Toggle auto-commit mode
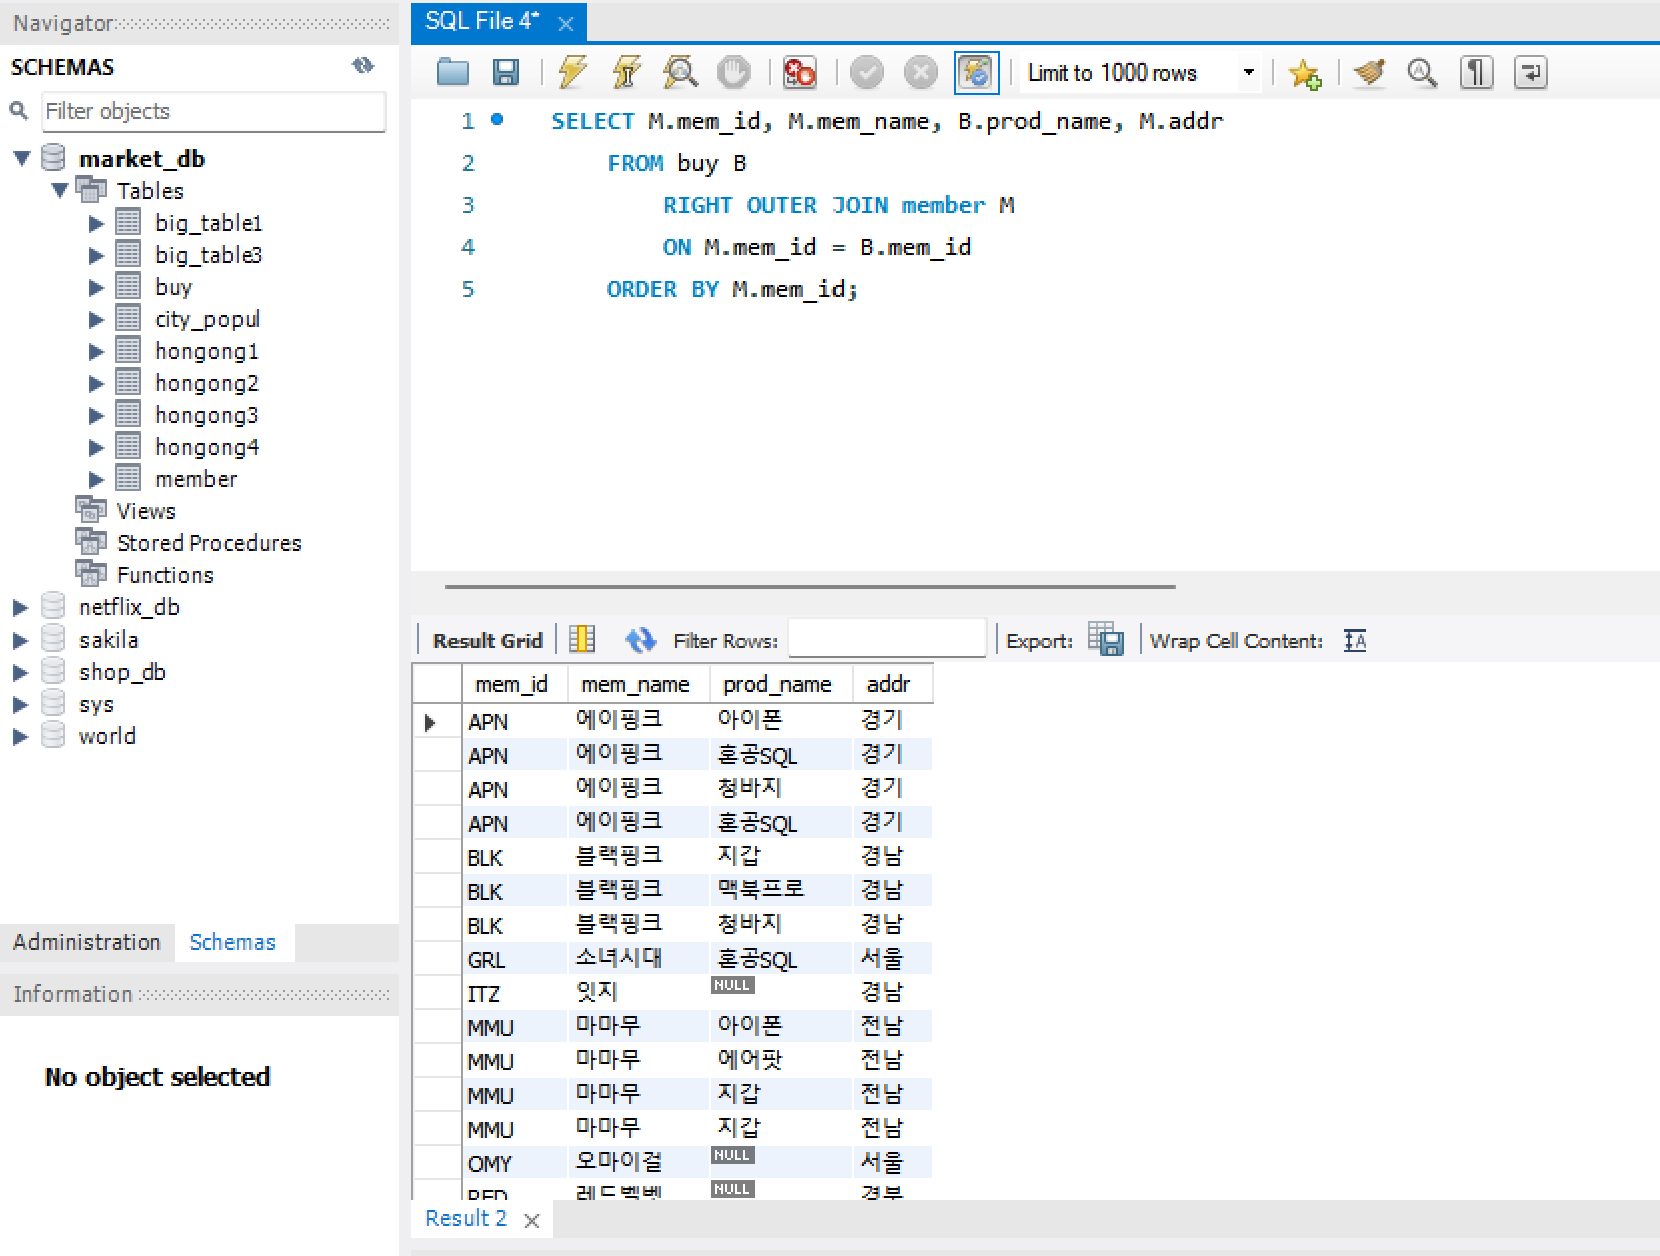 976,72
